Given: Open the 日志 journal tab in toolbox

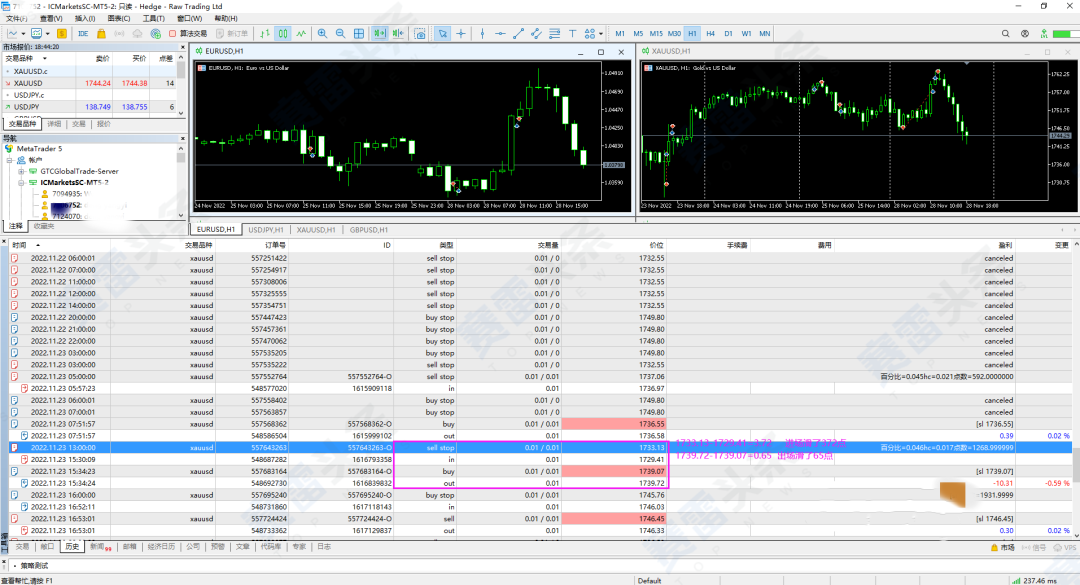Looking at the screenshot, I should point(324,546).
